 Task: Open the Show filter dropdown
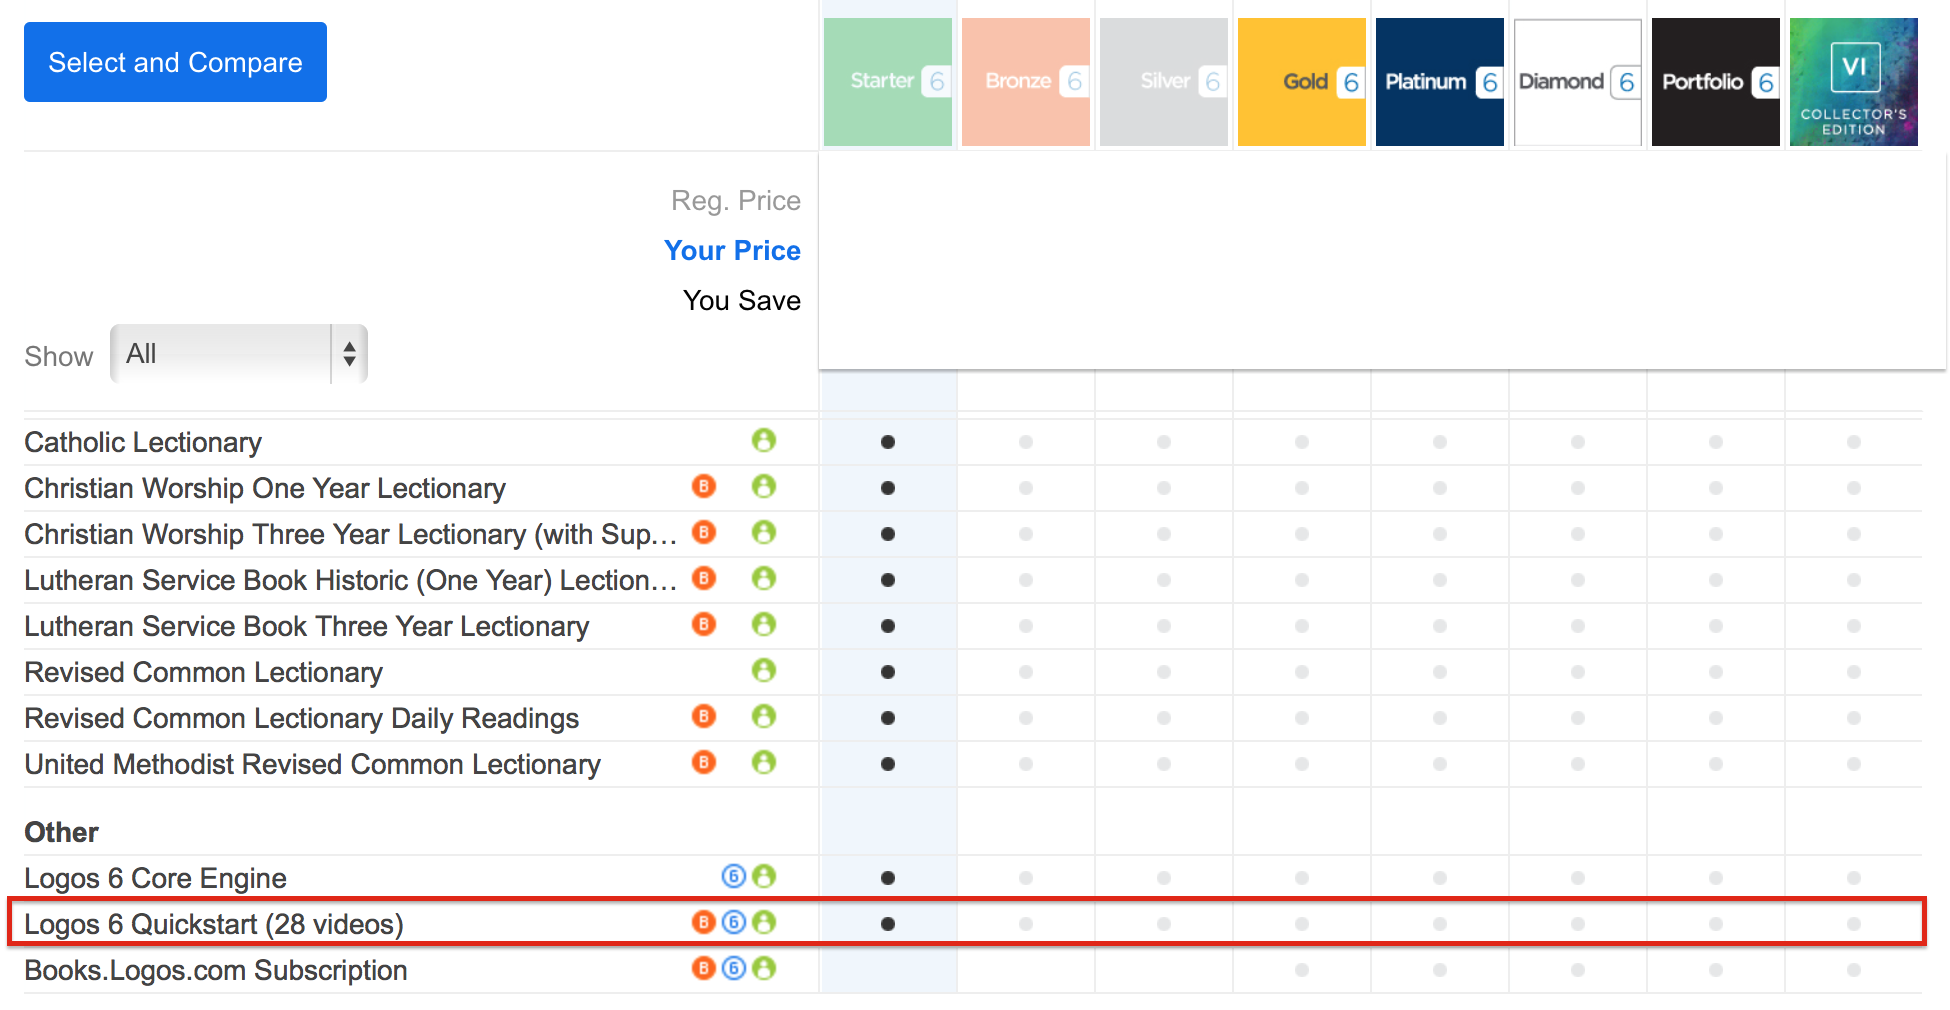(239, 354)
